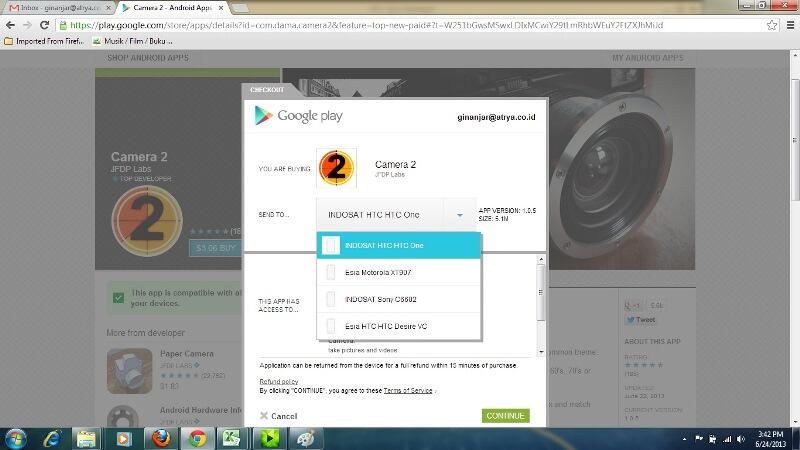
Task: Click the page vertical scrollbar thumb
Action: click(x=795, y=140)
